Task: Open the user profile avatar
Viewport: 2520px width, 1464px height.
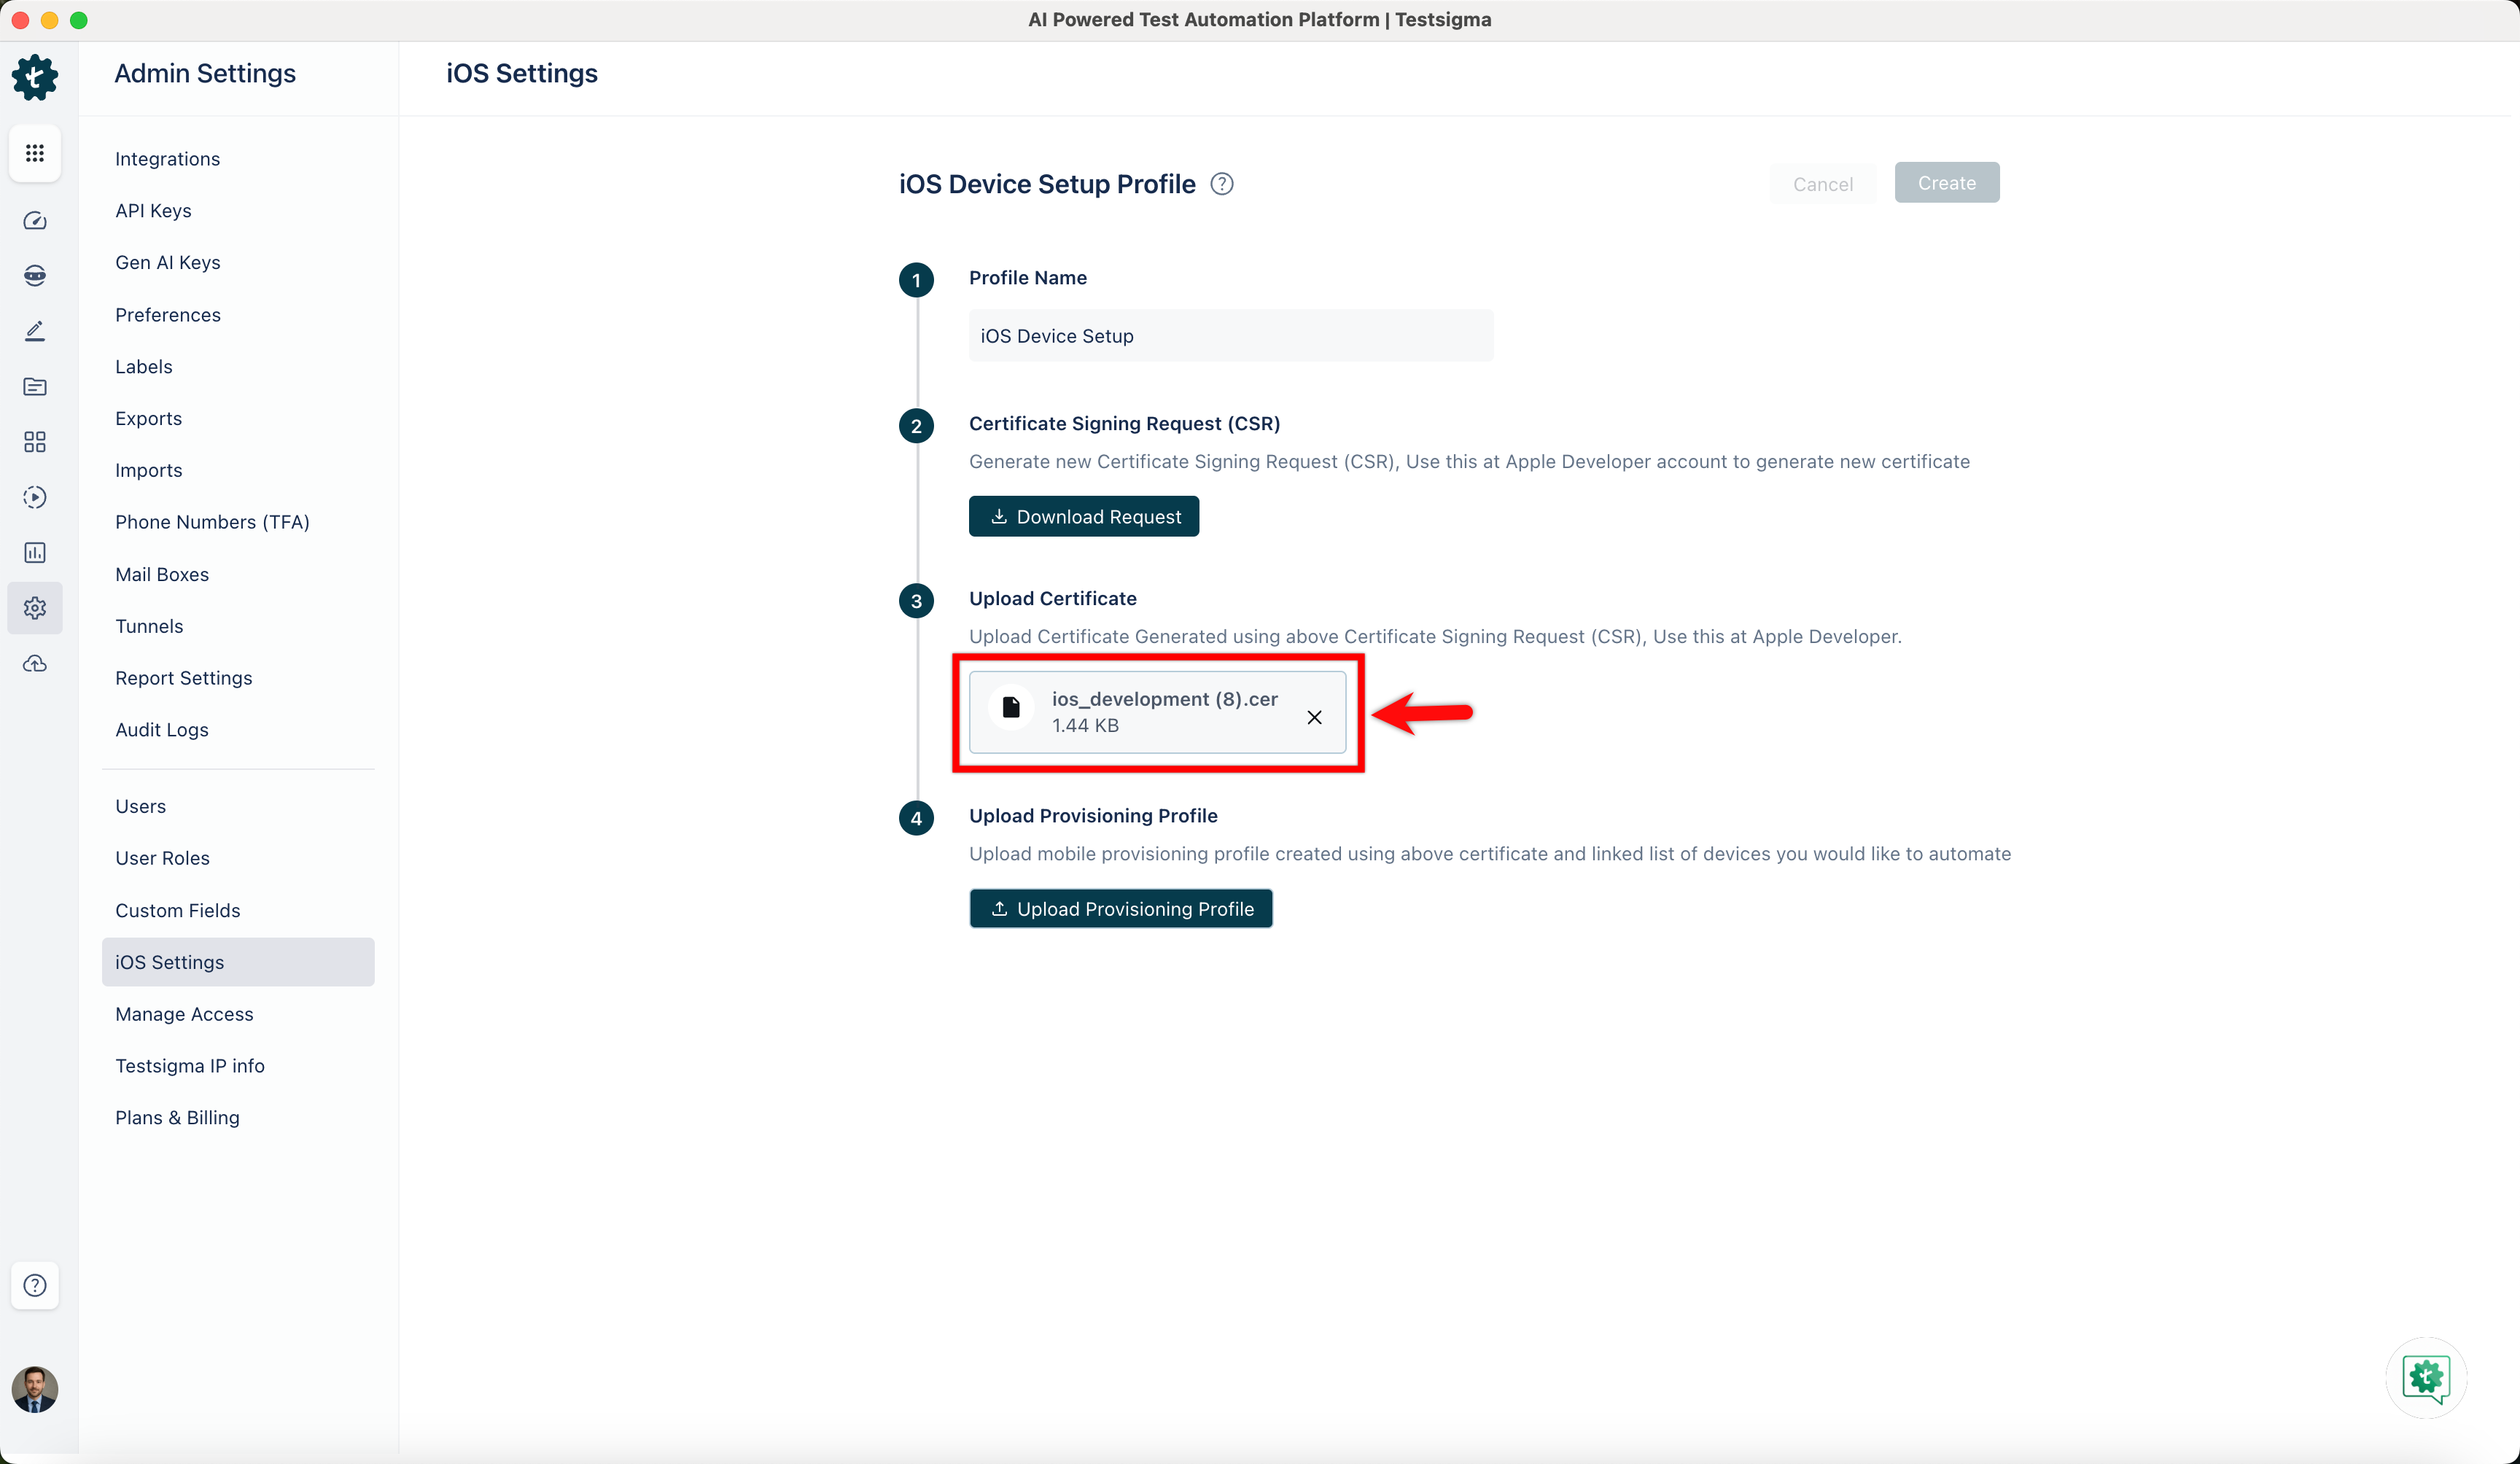Action: point(35,1389)
